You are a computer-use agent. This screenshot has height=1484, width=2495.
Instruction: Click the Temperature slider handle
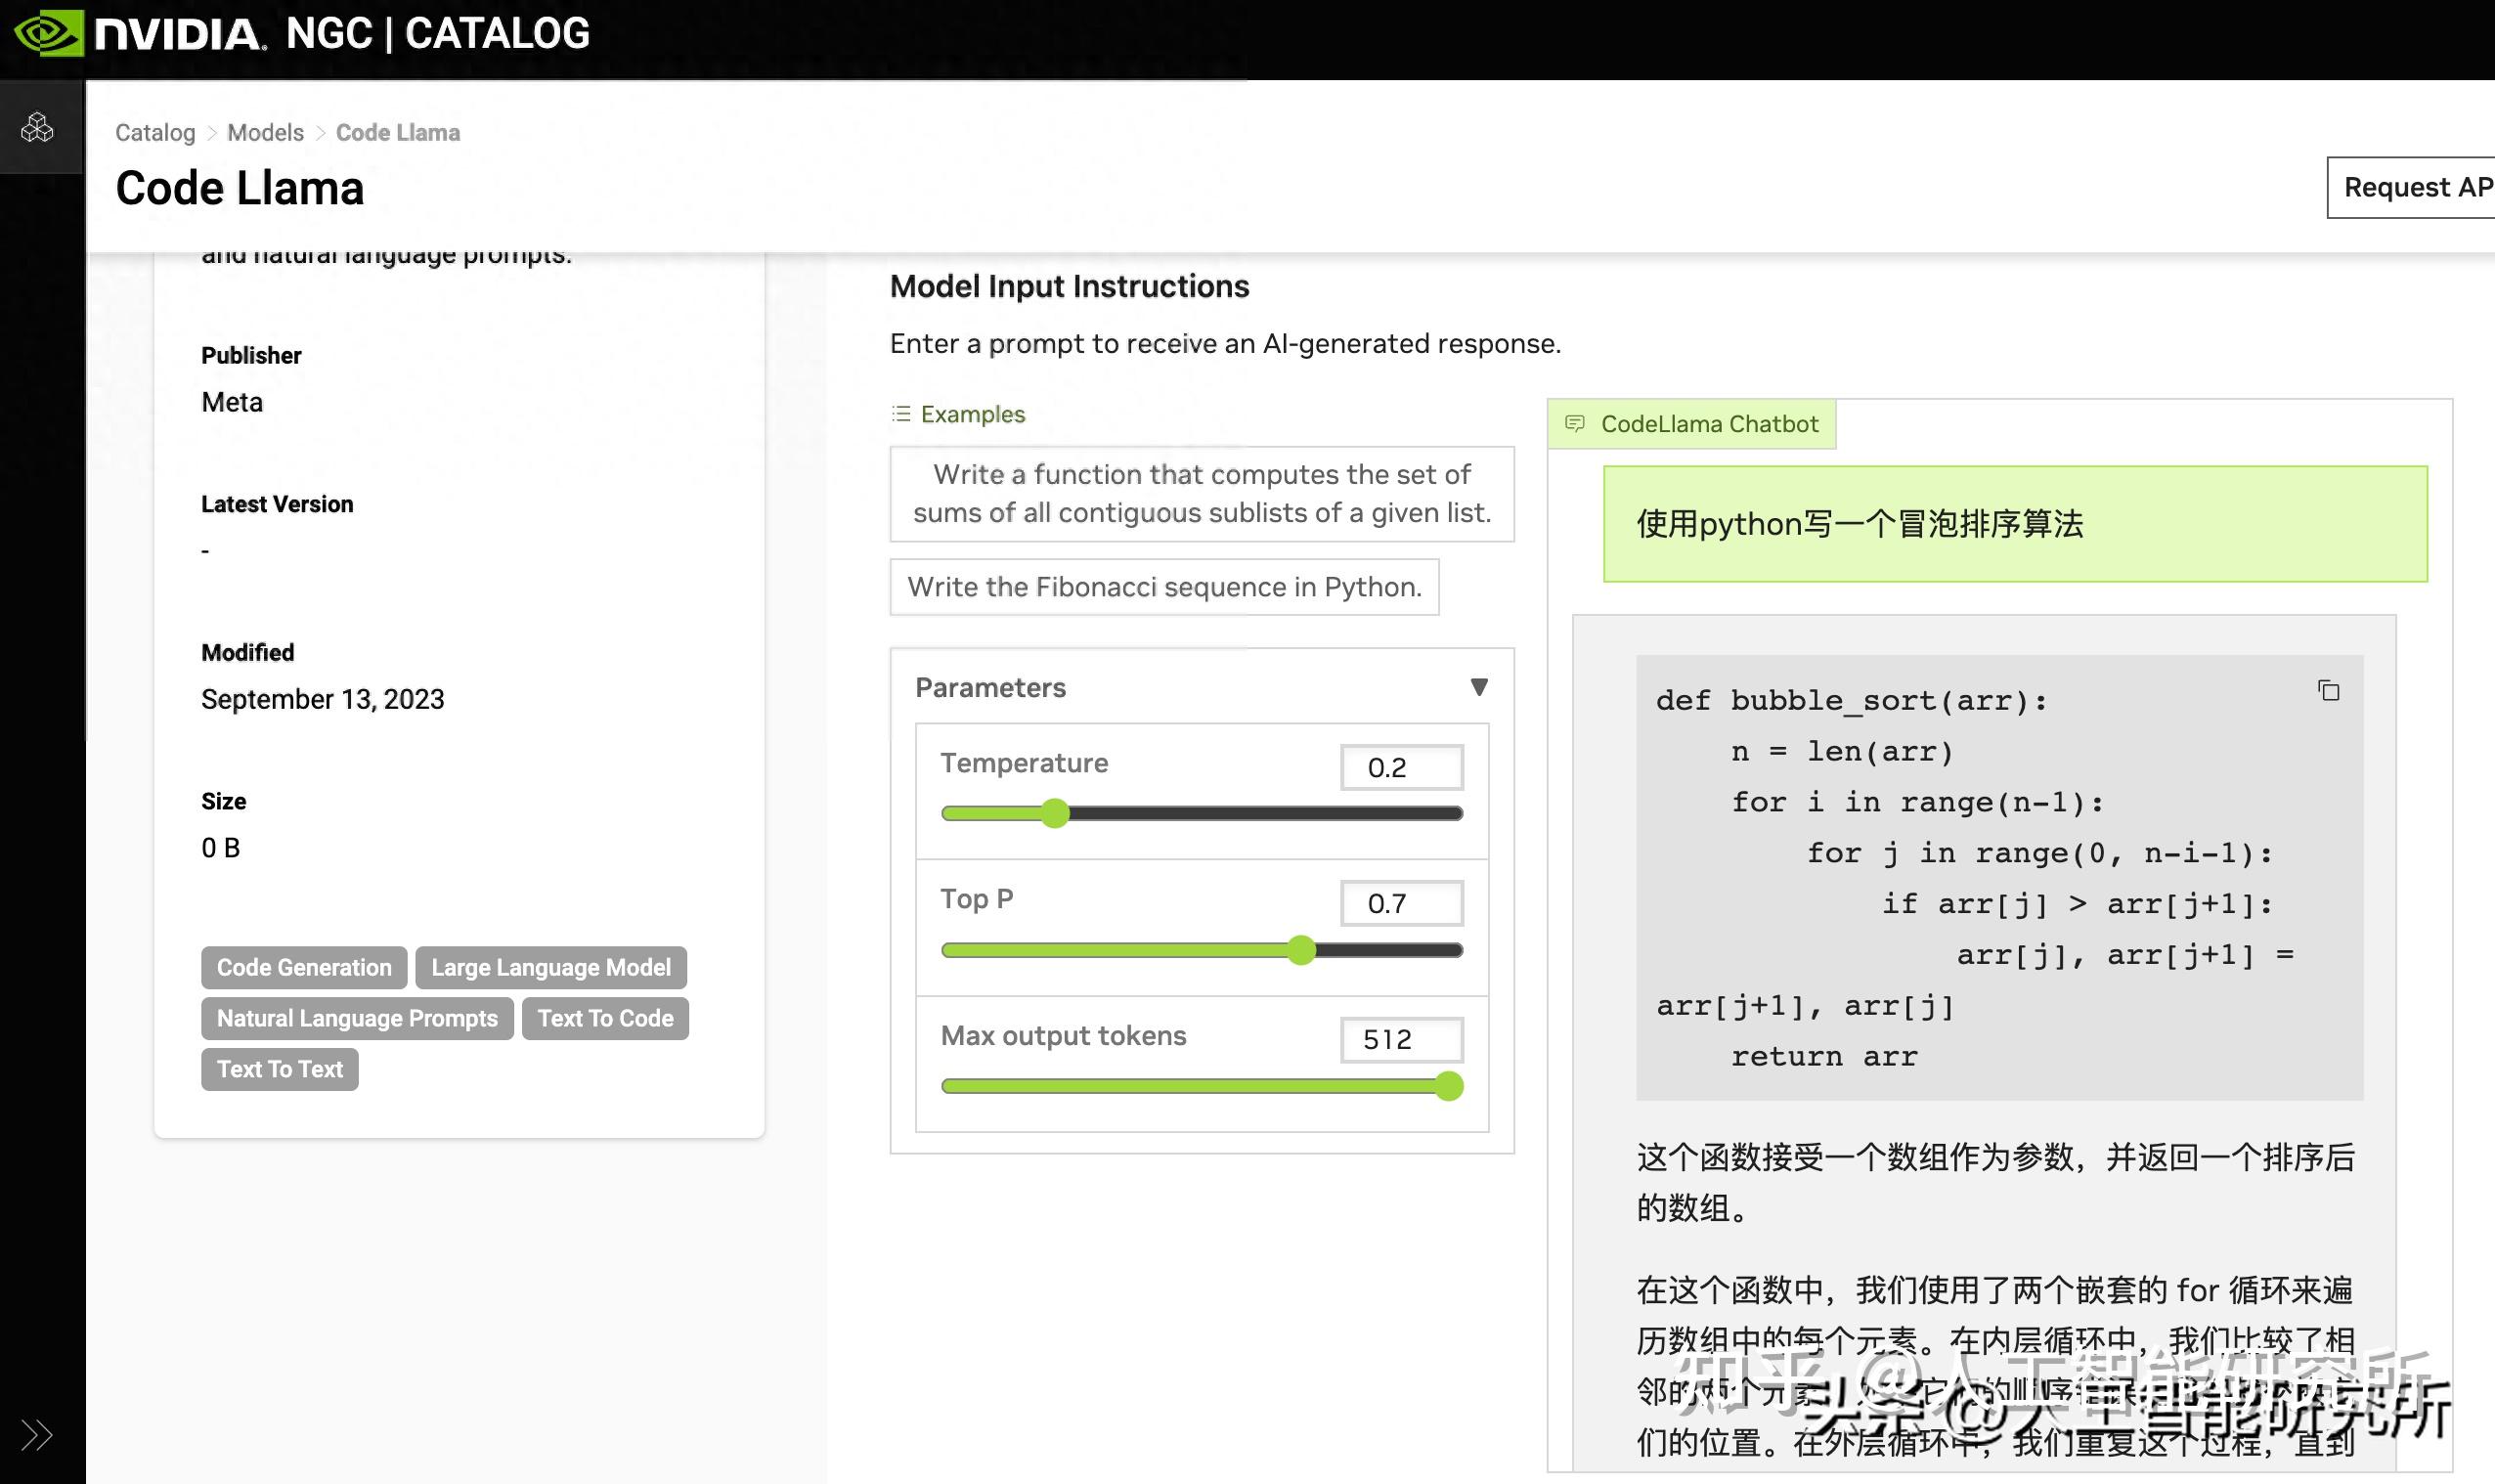pyautogui.click(x=1055, y=813)
